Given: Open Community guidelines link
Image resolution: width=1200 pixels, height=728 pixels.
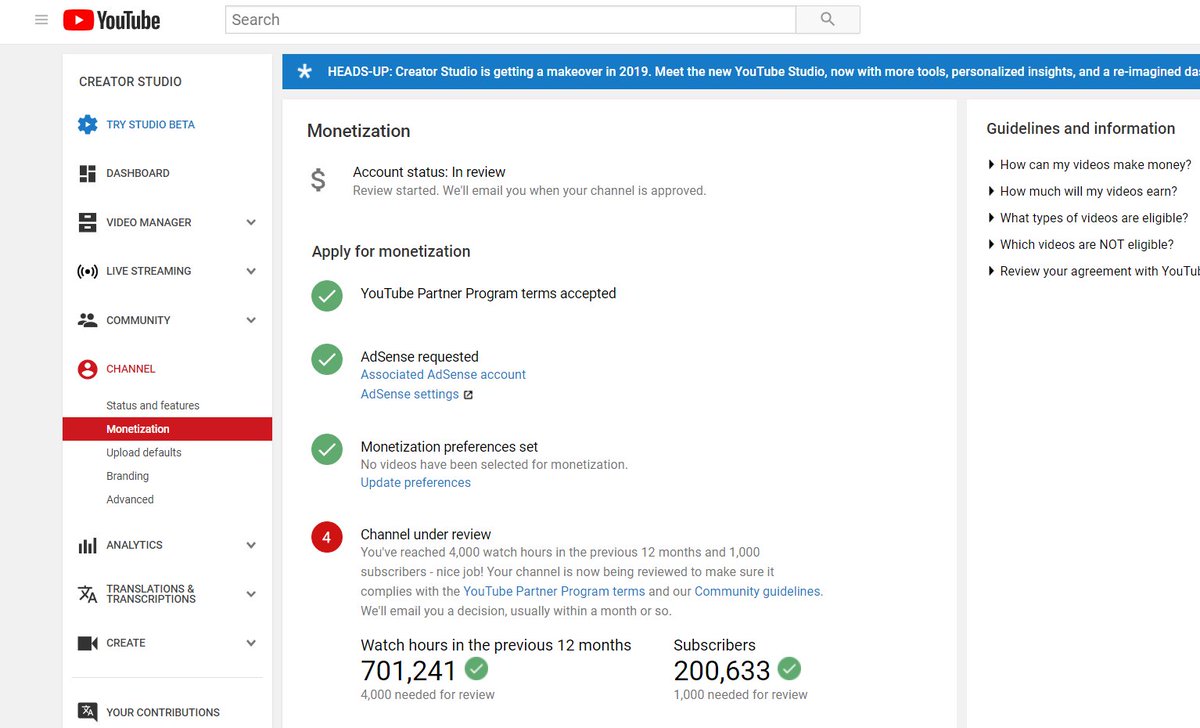Looking at the screenshot, I should pyautogui.click(x=757, y=591).
